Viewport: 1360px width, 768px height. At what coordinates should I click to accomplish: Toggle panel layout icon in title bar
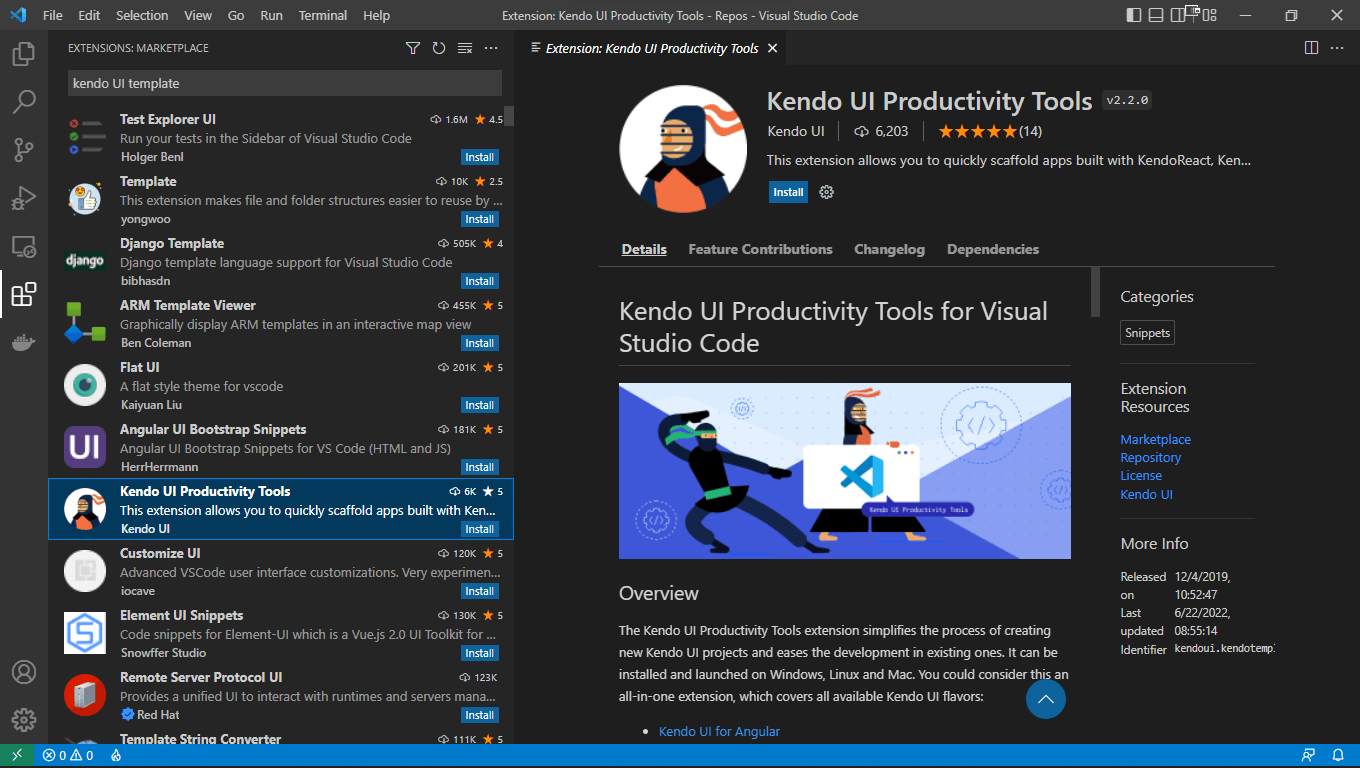coord(1156,15)
